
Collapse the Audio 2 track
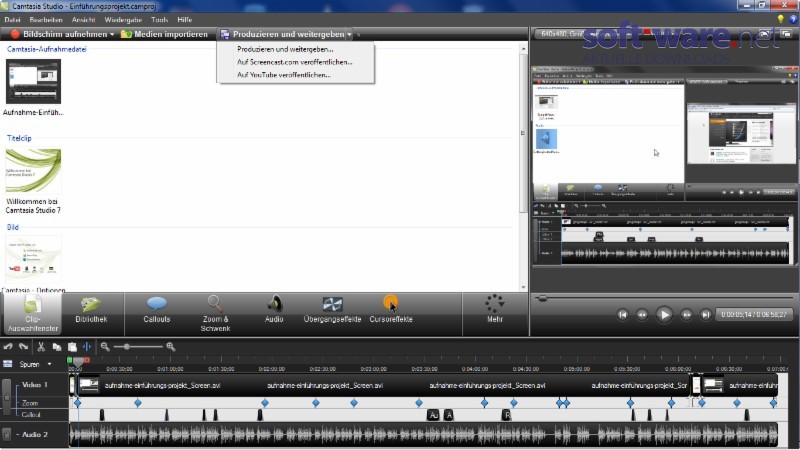(x=17, y=435)
